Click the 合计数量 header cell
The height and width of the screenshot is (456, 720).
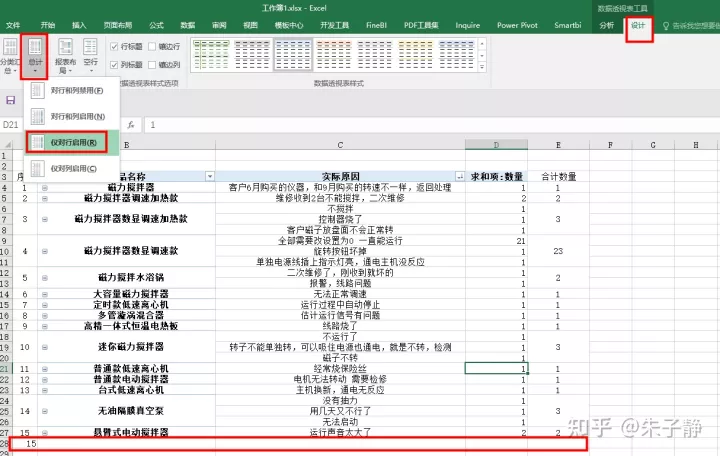pyautogui.click(x=558, y=176)
